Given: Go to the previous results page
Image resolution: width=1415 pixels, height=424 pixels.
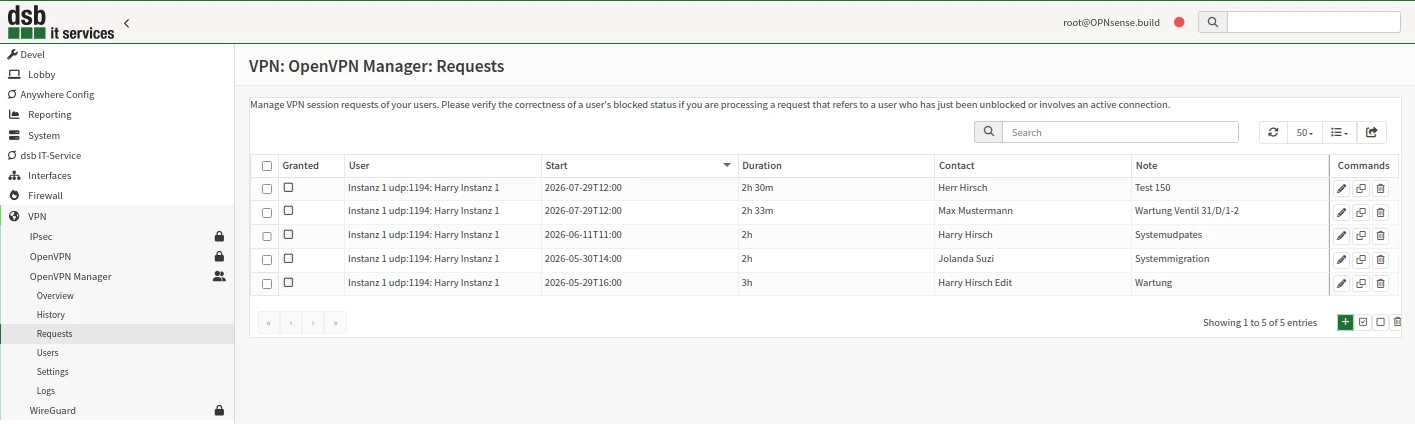Looking at the screenshot, I should pyautogui.click(x=291, y=322).
